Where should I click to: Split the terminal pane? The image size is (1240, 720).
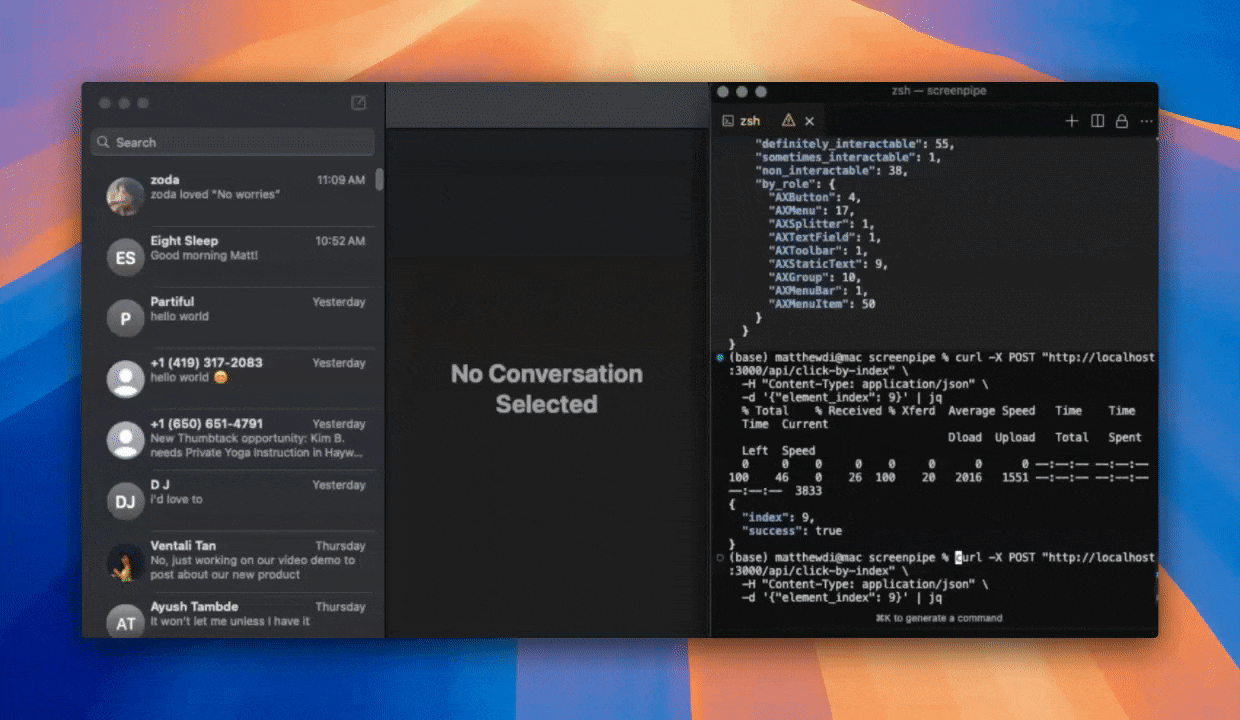point(1097,120)
